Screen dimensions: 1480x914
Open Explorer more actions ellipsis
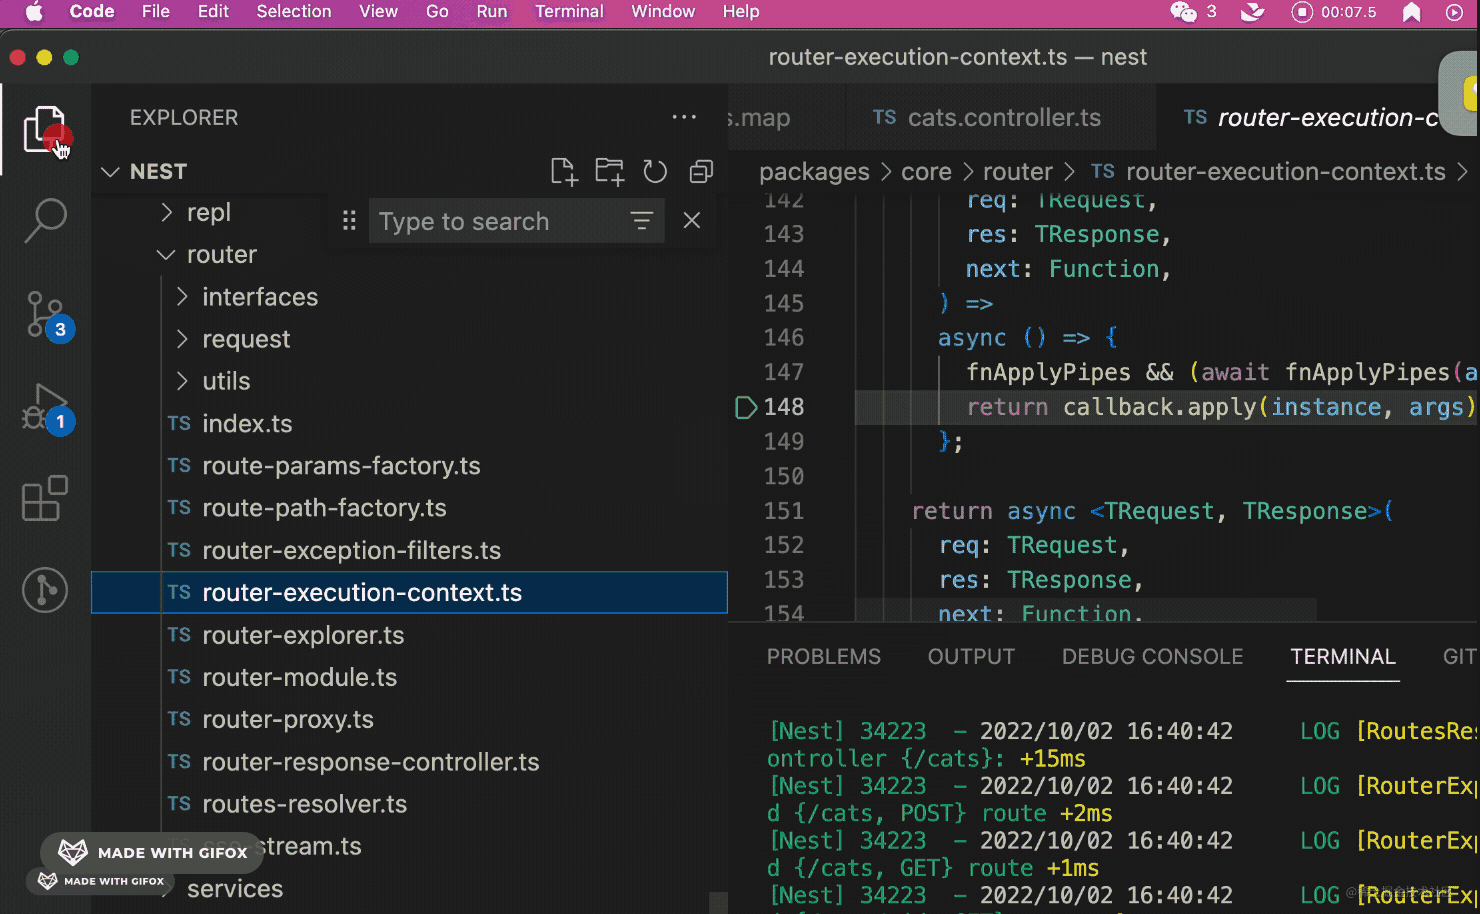pos(684,117)
